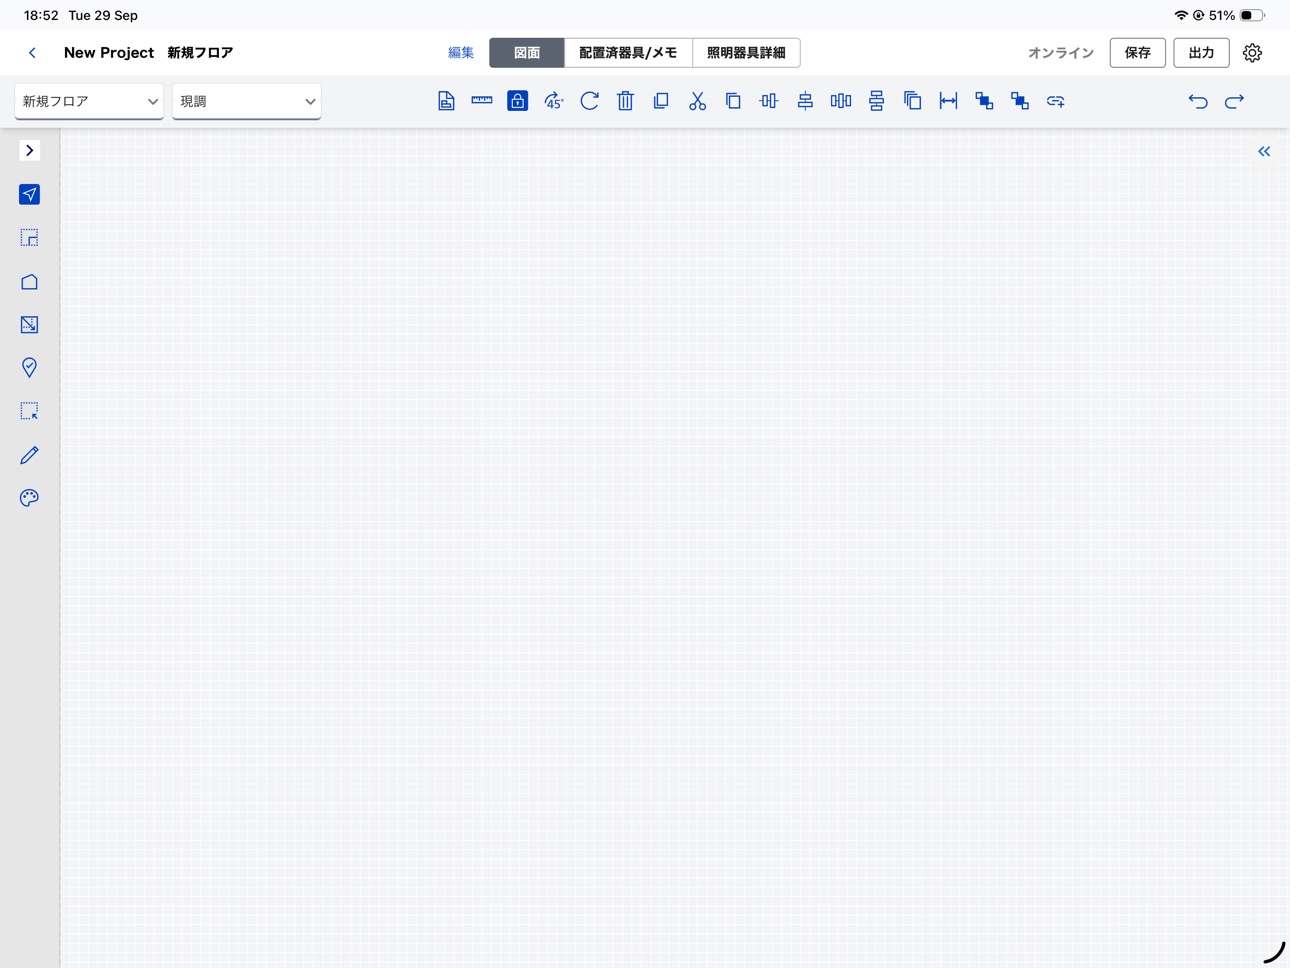Toggle the lock icon in toolbar
Image resolution: width=1290 pixels, height=968 pixels.
pos(517,101)
